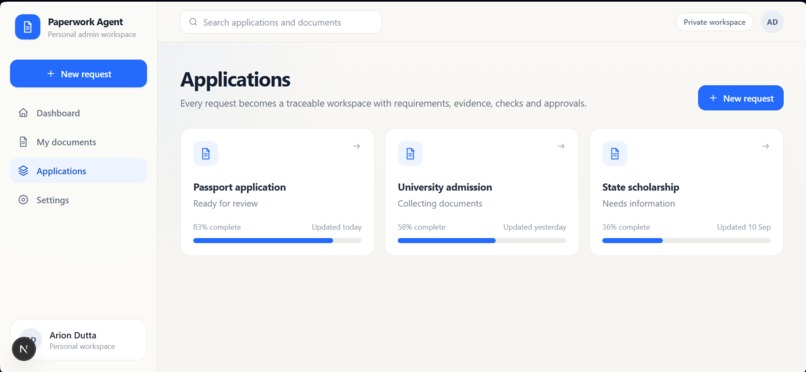Open the Dashboard page
Image resolution: width=806 pixels, height=372 pixels.
[79, 113]
